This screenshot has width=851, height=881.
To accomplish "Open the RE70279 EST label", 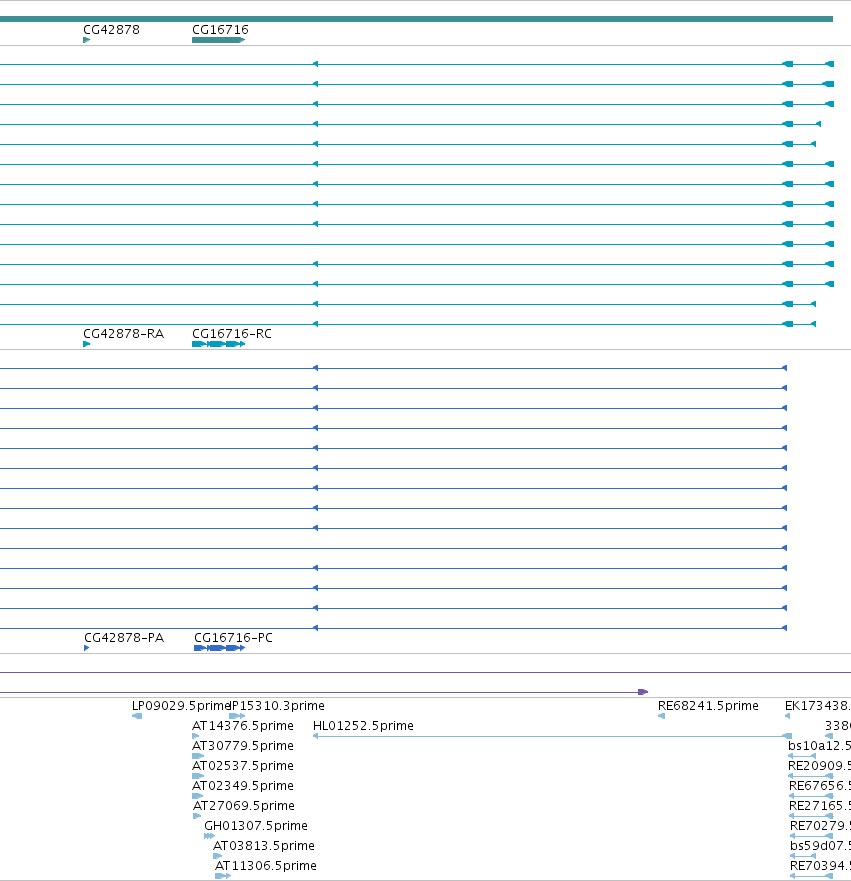I will click(821, 826).
